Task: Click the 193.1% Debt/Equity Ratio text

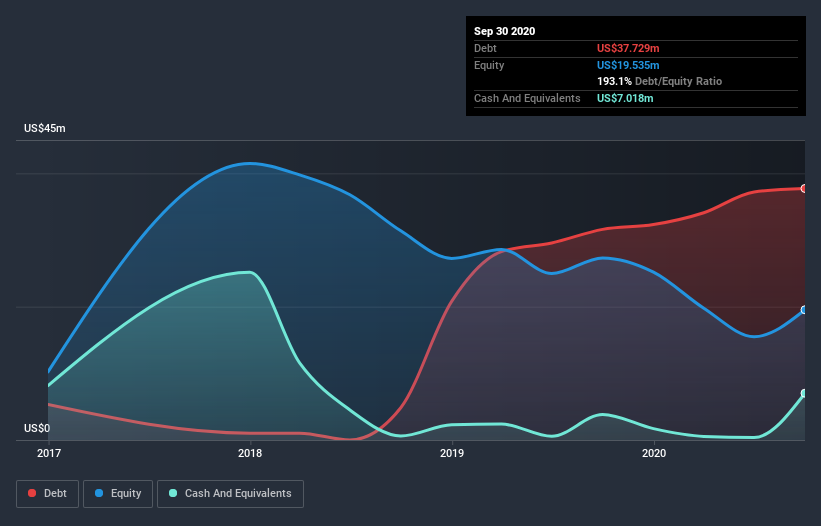Action: point(659,81)
